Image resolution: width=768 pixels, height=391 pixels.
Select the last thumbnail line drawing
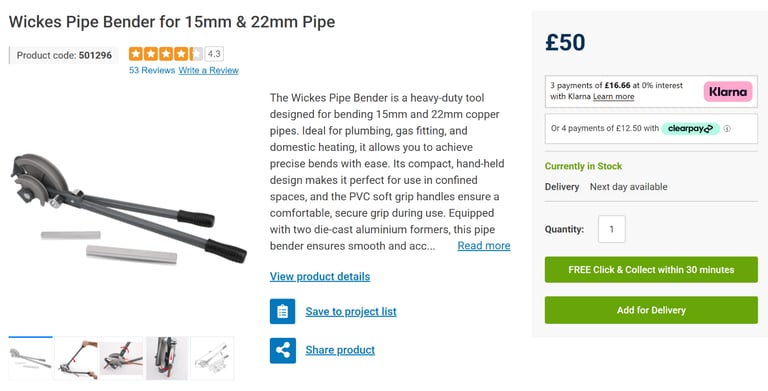click(x=212, y=359)
